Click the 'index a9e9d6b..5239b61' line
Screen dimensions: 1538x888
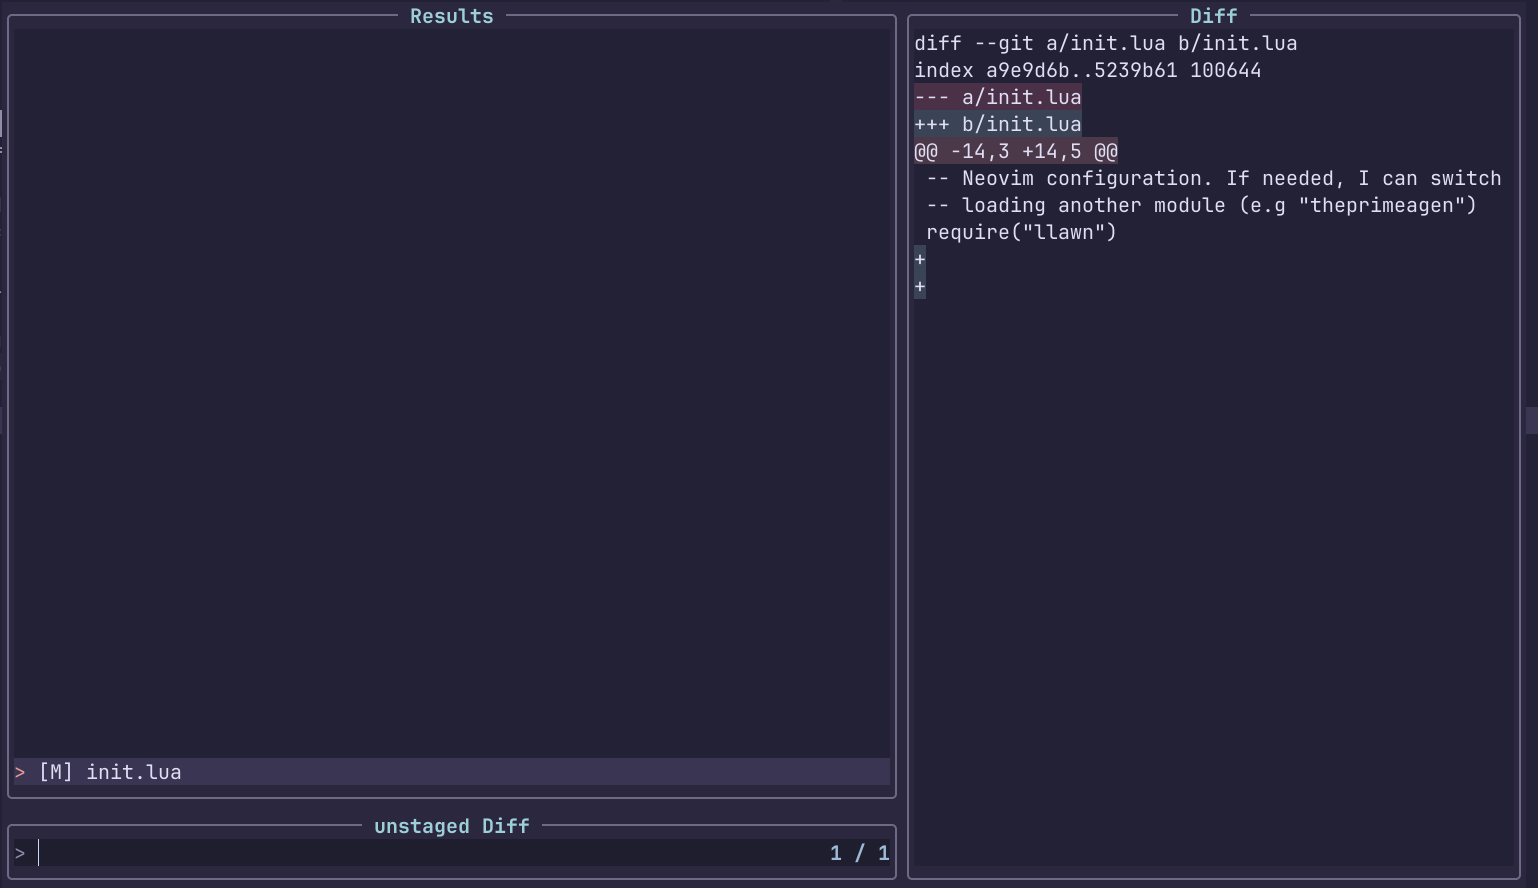coord(1087,69)
